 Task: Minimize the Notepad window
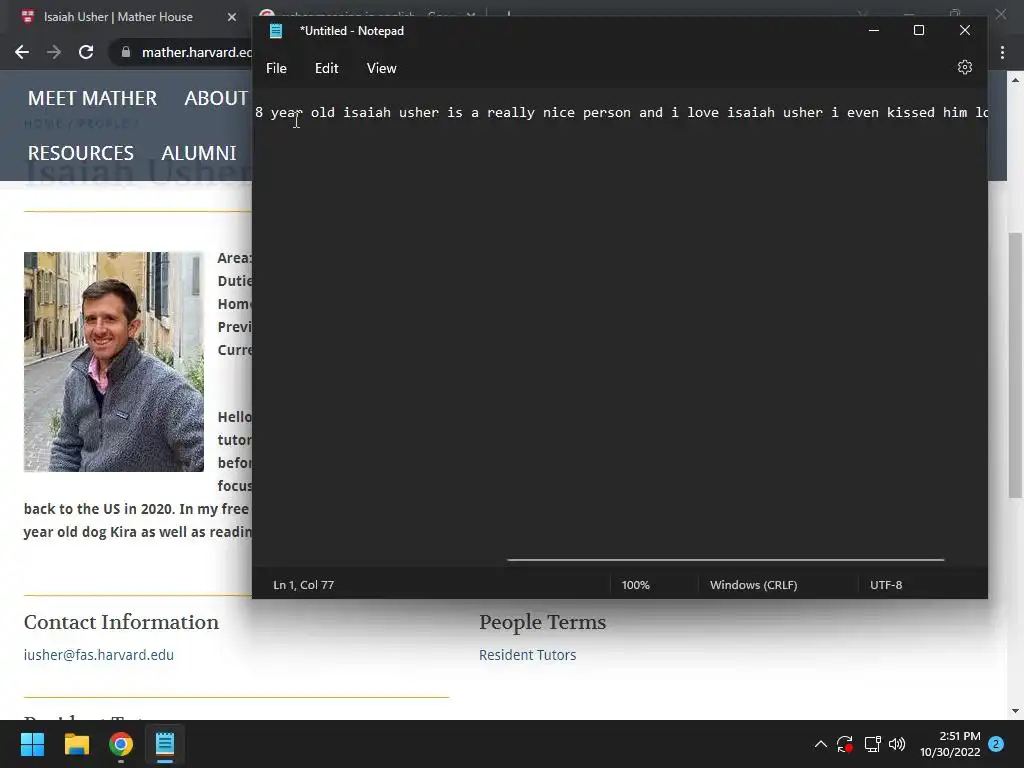874,30
